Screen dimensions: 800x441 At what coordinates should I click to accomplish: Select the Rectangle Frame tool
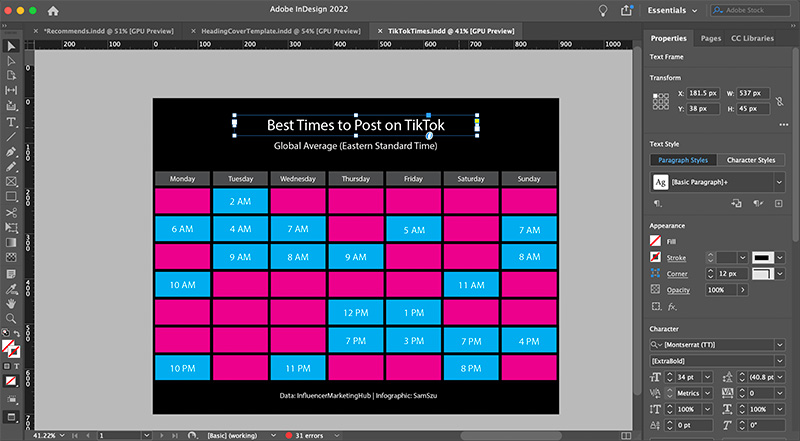click(x=11, y=182)
